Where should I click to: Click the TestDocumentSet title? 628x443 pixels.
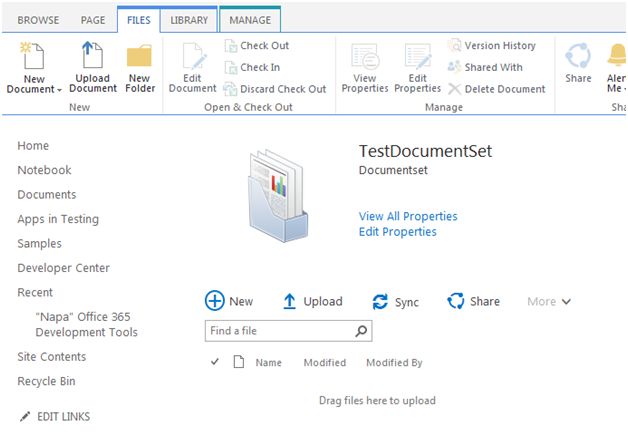click(x=425, y=151)
